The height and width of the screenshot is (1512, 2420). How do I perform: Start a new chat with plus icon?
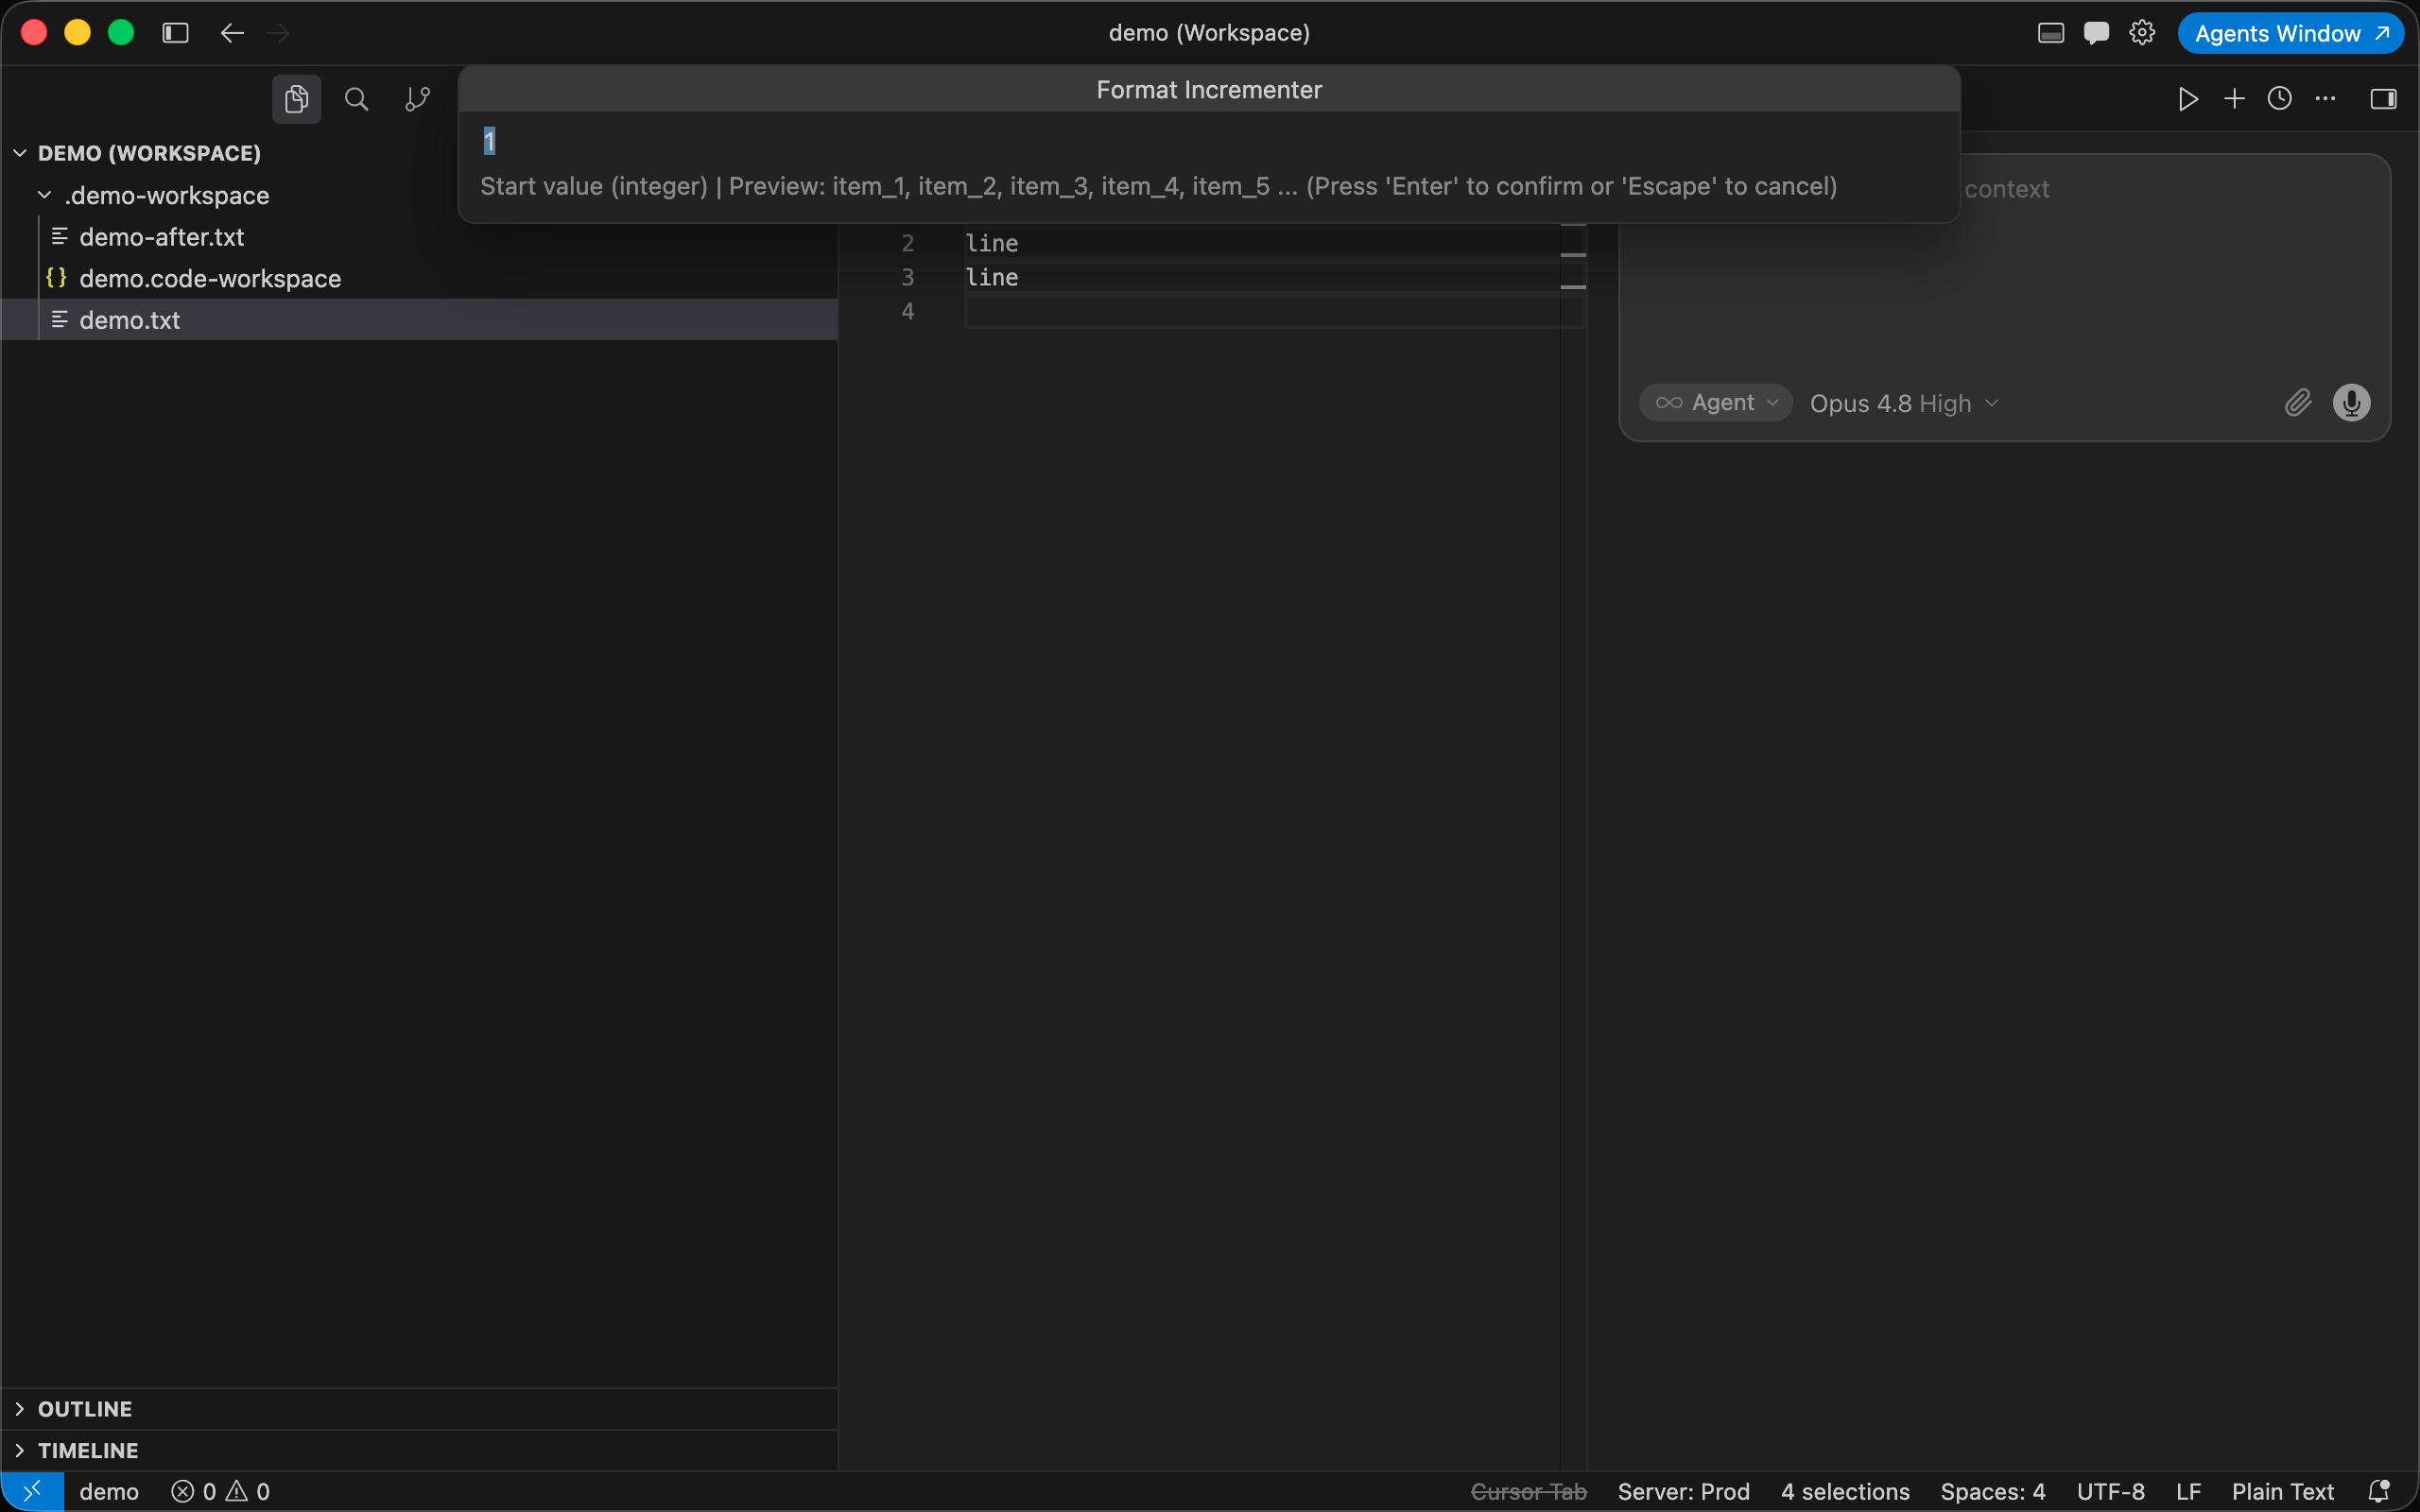pyautogui.click(x=2234, y=99)
